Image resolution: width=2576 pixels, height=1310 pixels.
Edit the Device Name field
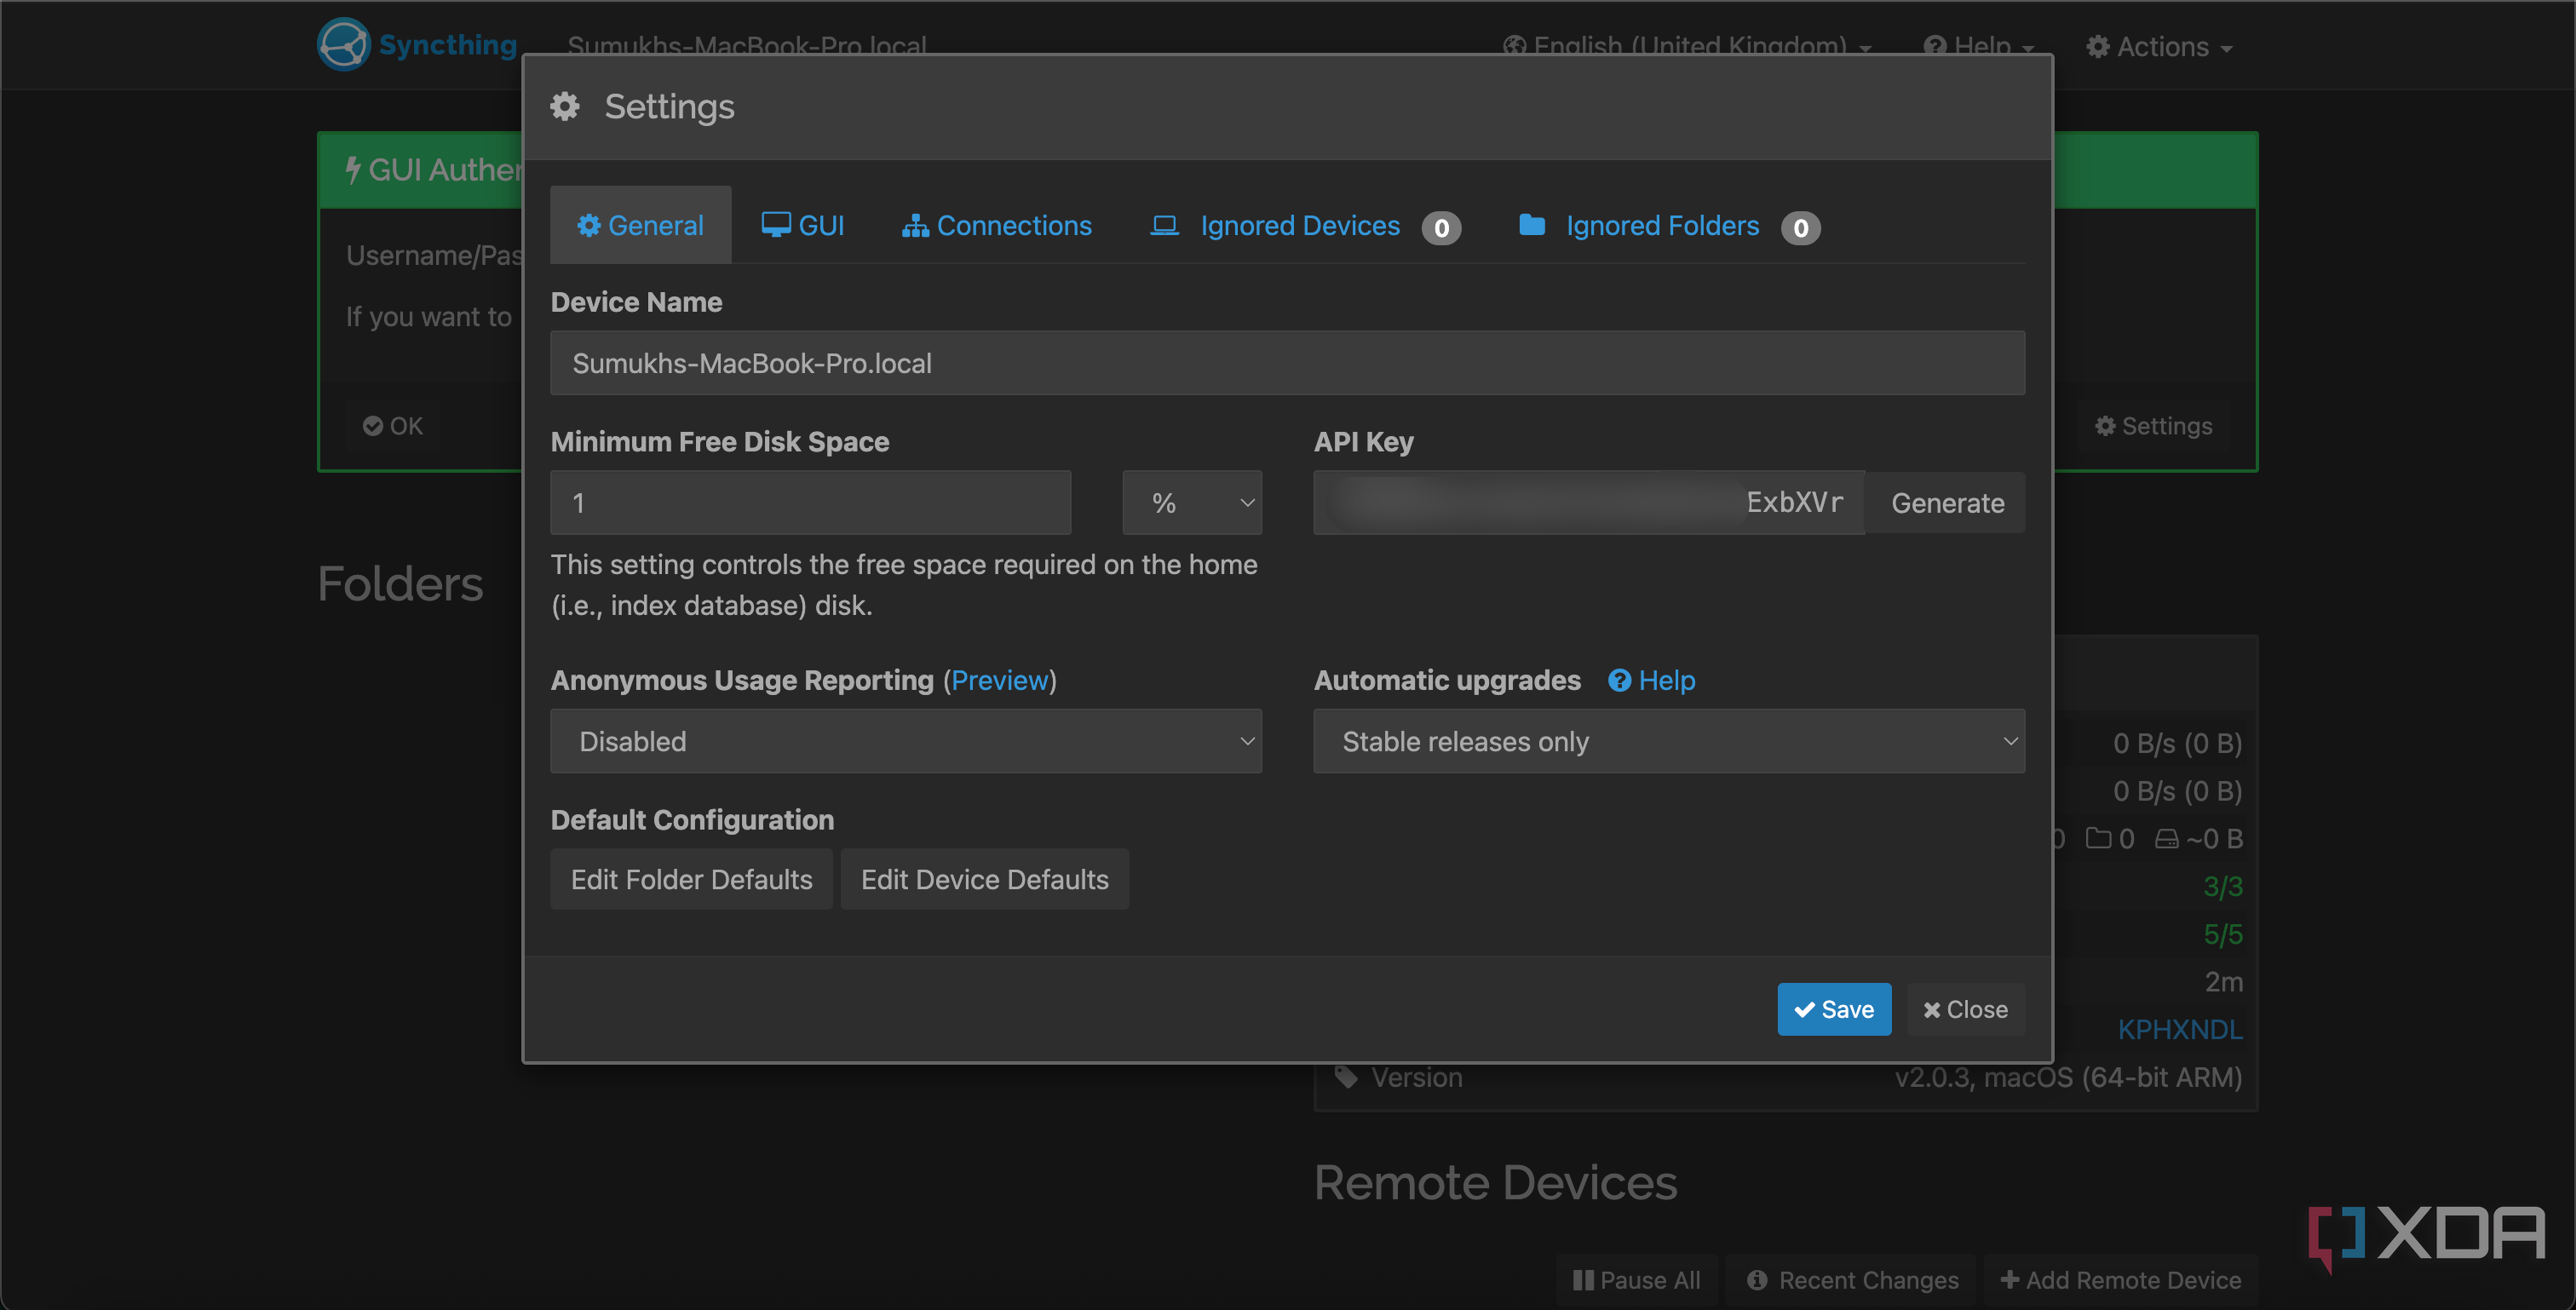coord(1287,363)
